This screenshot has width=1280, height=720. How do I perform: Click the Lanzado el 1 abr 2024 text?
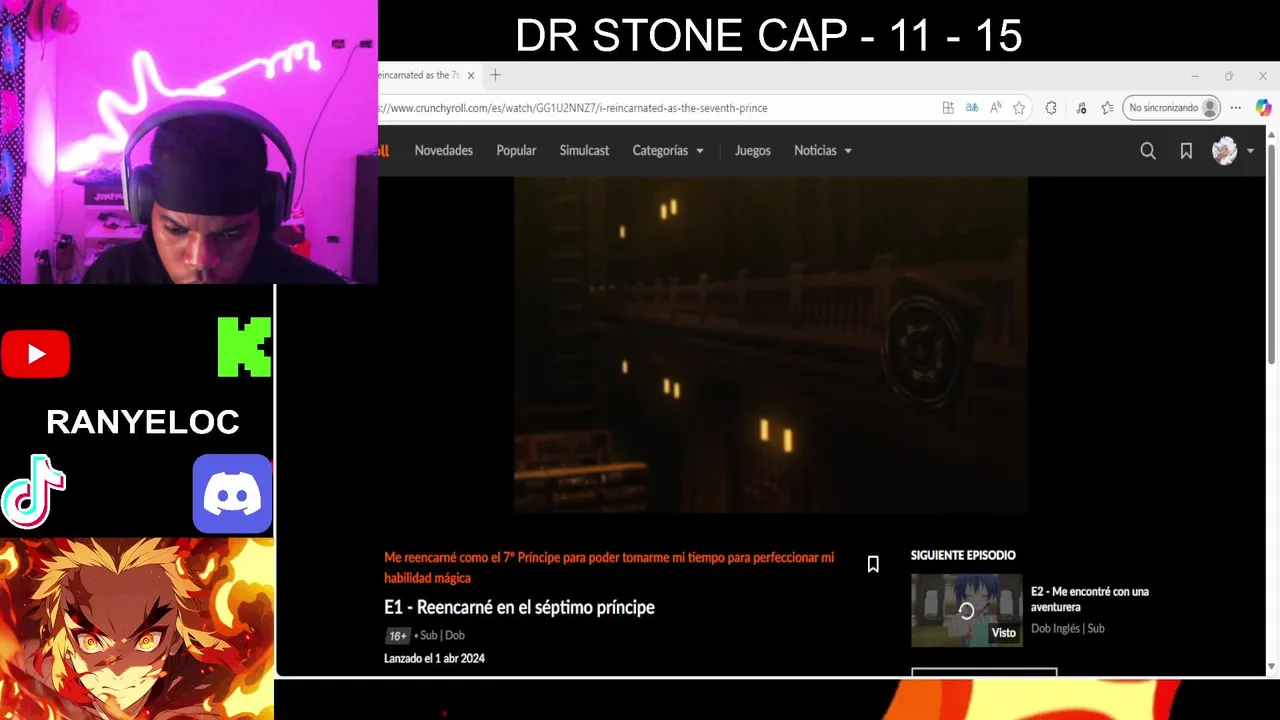[x=434, y=658]
